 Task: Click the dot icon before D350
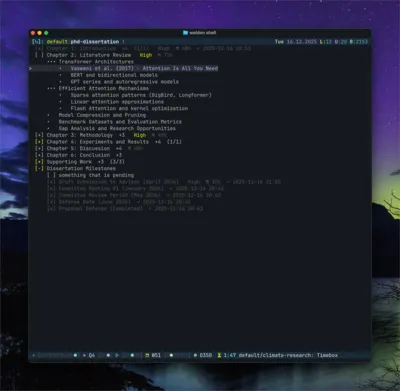(195, 355)
